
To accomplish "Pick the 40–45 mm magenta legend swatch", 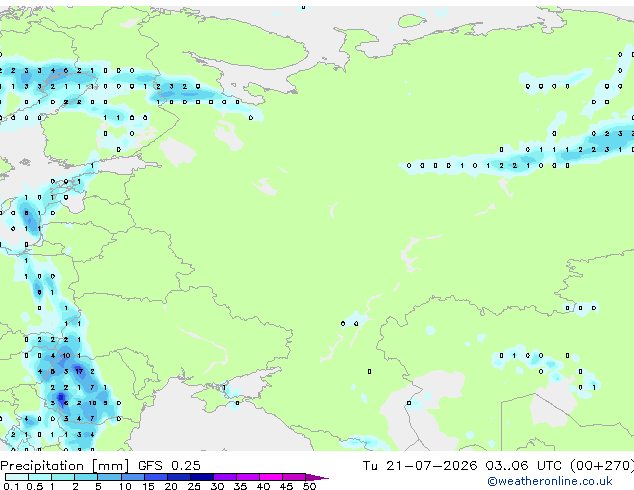I will [271, 477].
